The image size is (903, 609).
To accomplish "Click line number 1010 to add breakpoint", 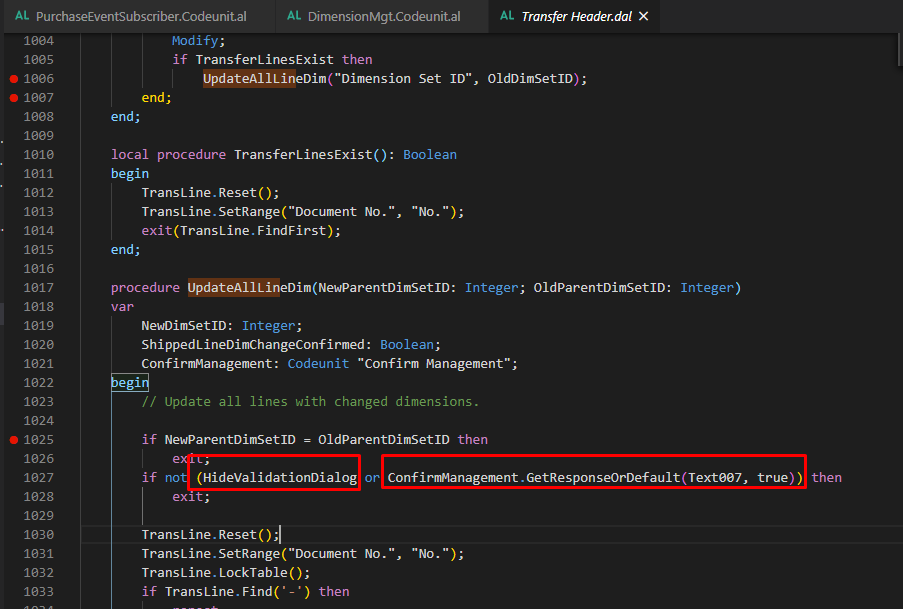I will 38,154.
